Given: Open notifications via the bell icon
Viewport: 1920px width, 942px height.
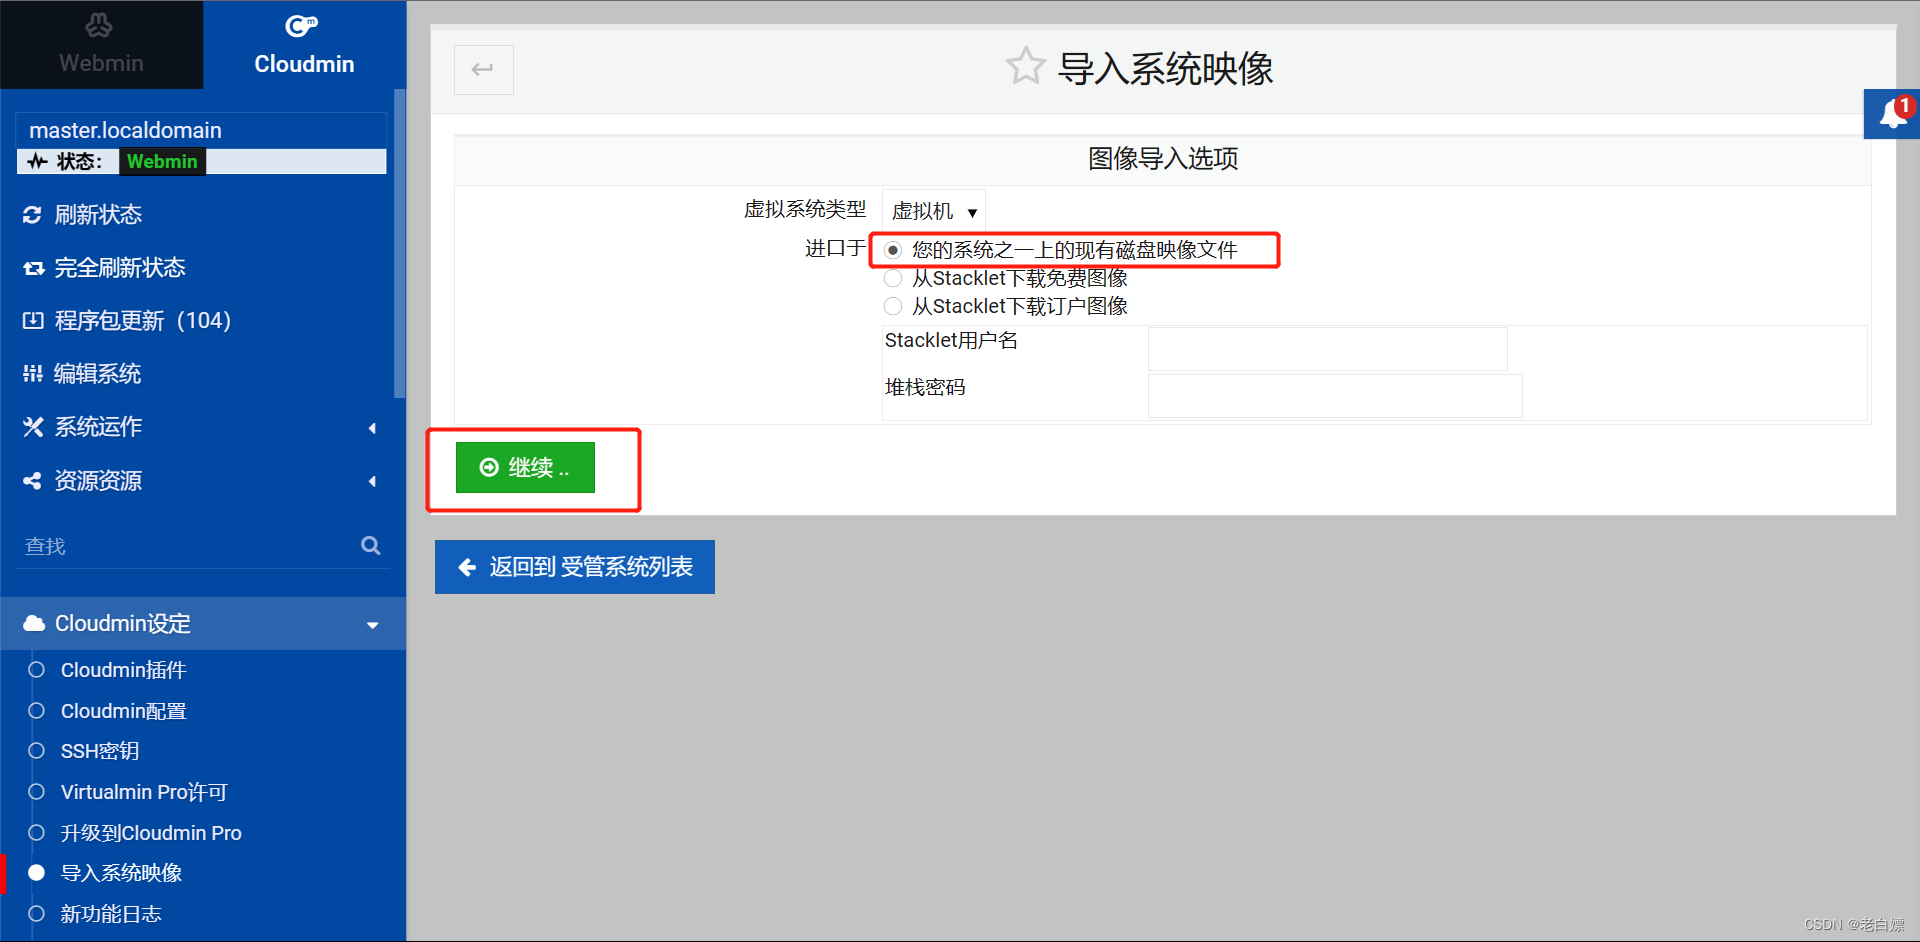Looking at the screenshot, I should click(1893, 113).
